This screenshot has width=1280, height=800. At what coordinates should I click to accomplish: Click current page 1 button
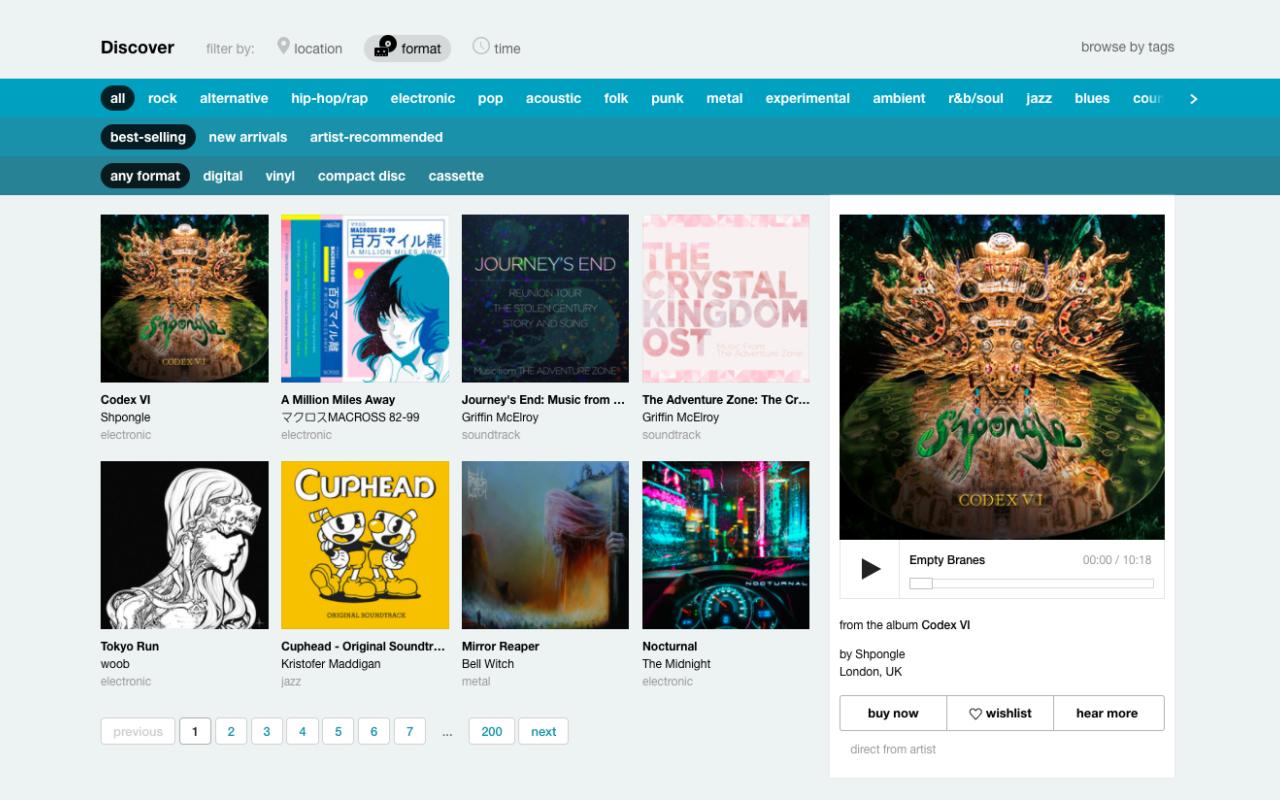(x=195, y=732)
